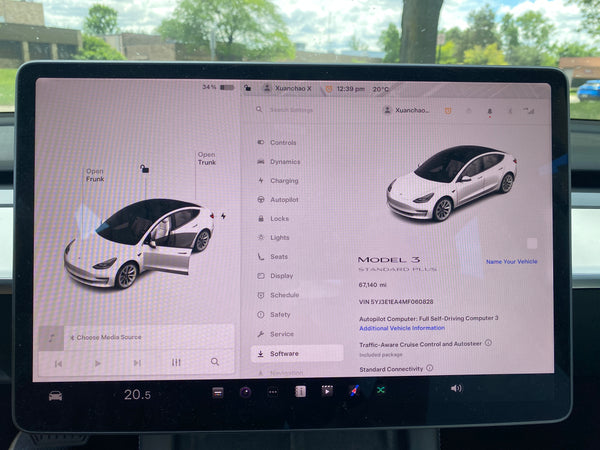This screenshot has height=450, width=600.
Task: Tap the white car image in Software panel
Action: pyautogui.click(x=452, y=183)
